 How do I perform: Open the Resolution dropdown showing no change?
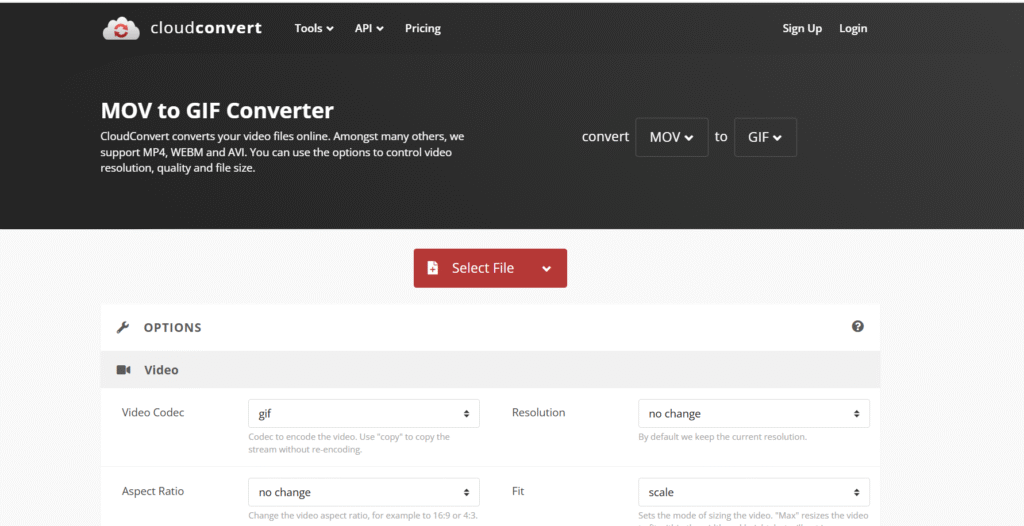754,414
